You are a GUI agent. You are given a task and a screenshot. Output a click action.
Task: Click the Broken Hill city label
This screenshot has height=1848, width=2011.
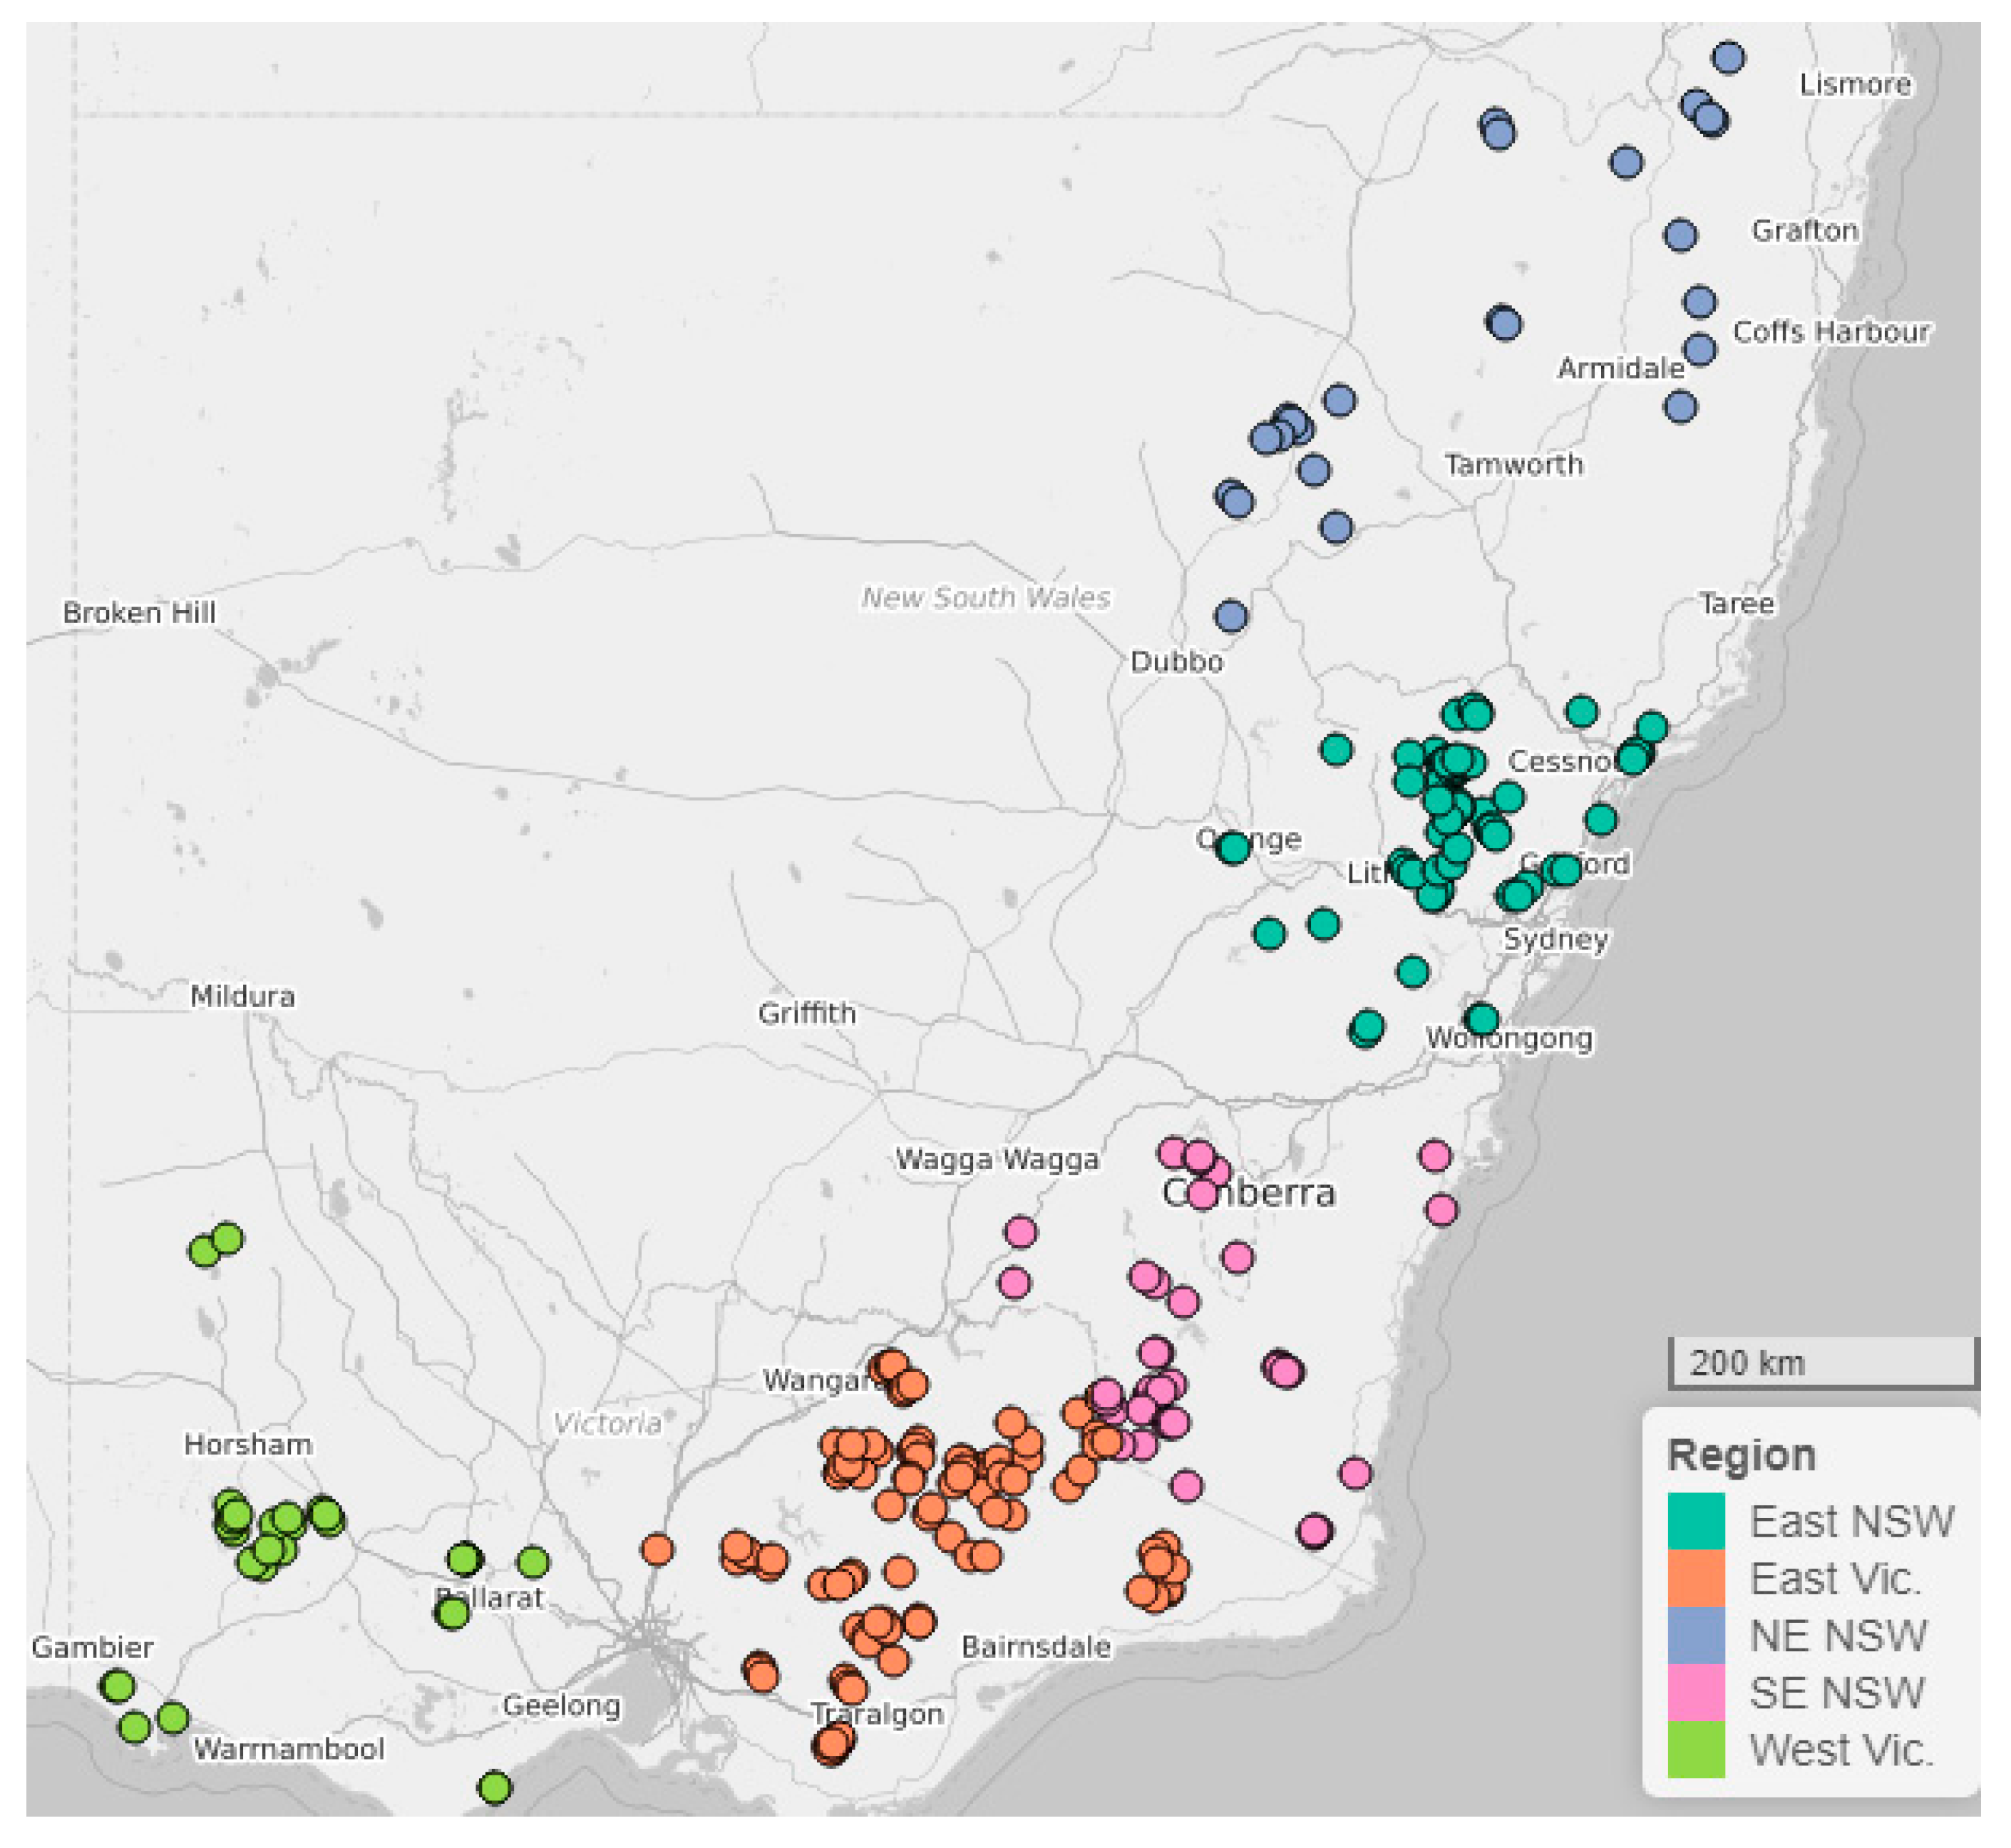139,612
